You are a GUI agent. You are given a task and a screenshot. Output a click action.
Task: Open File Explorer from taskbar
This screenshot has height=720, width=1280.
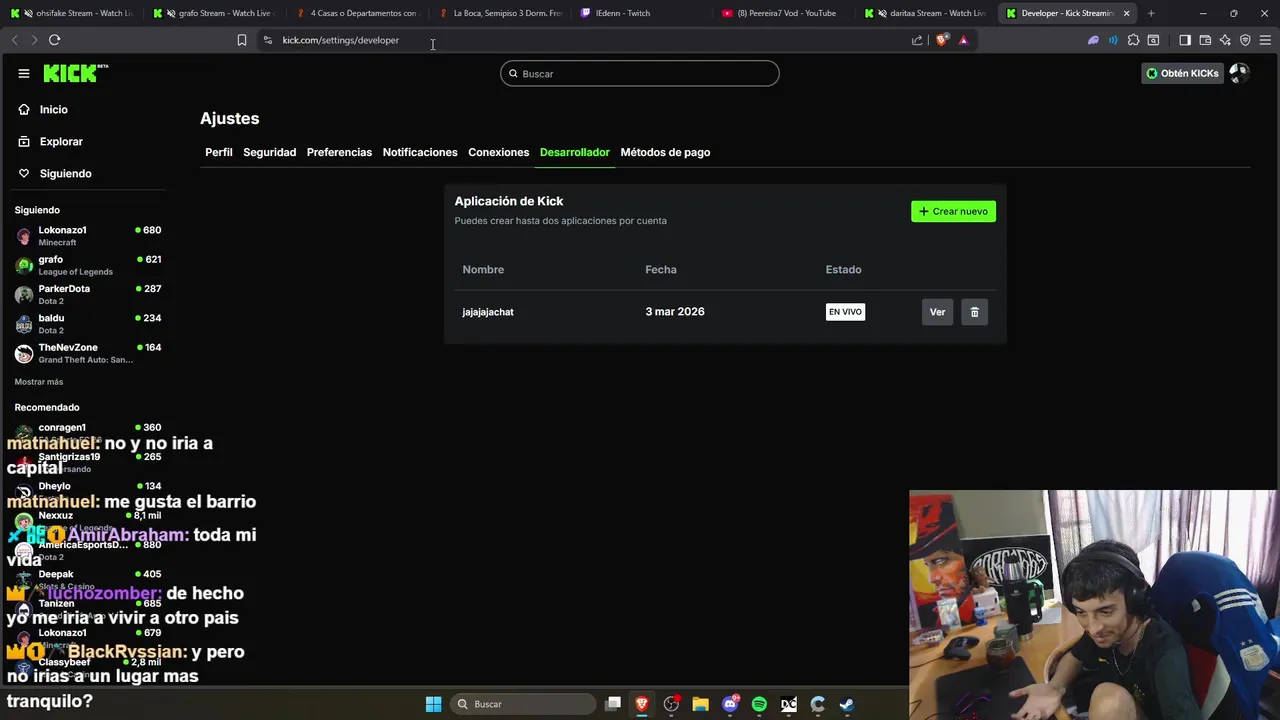[x=700, y=704]
